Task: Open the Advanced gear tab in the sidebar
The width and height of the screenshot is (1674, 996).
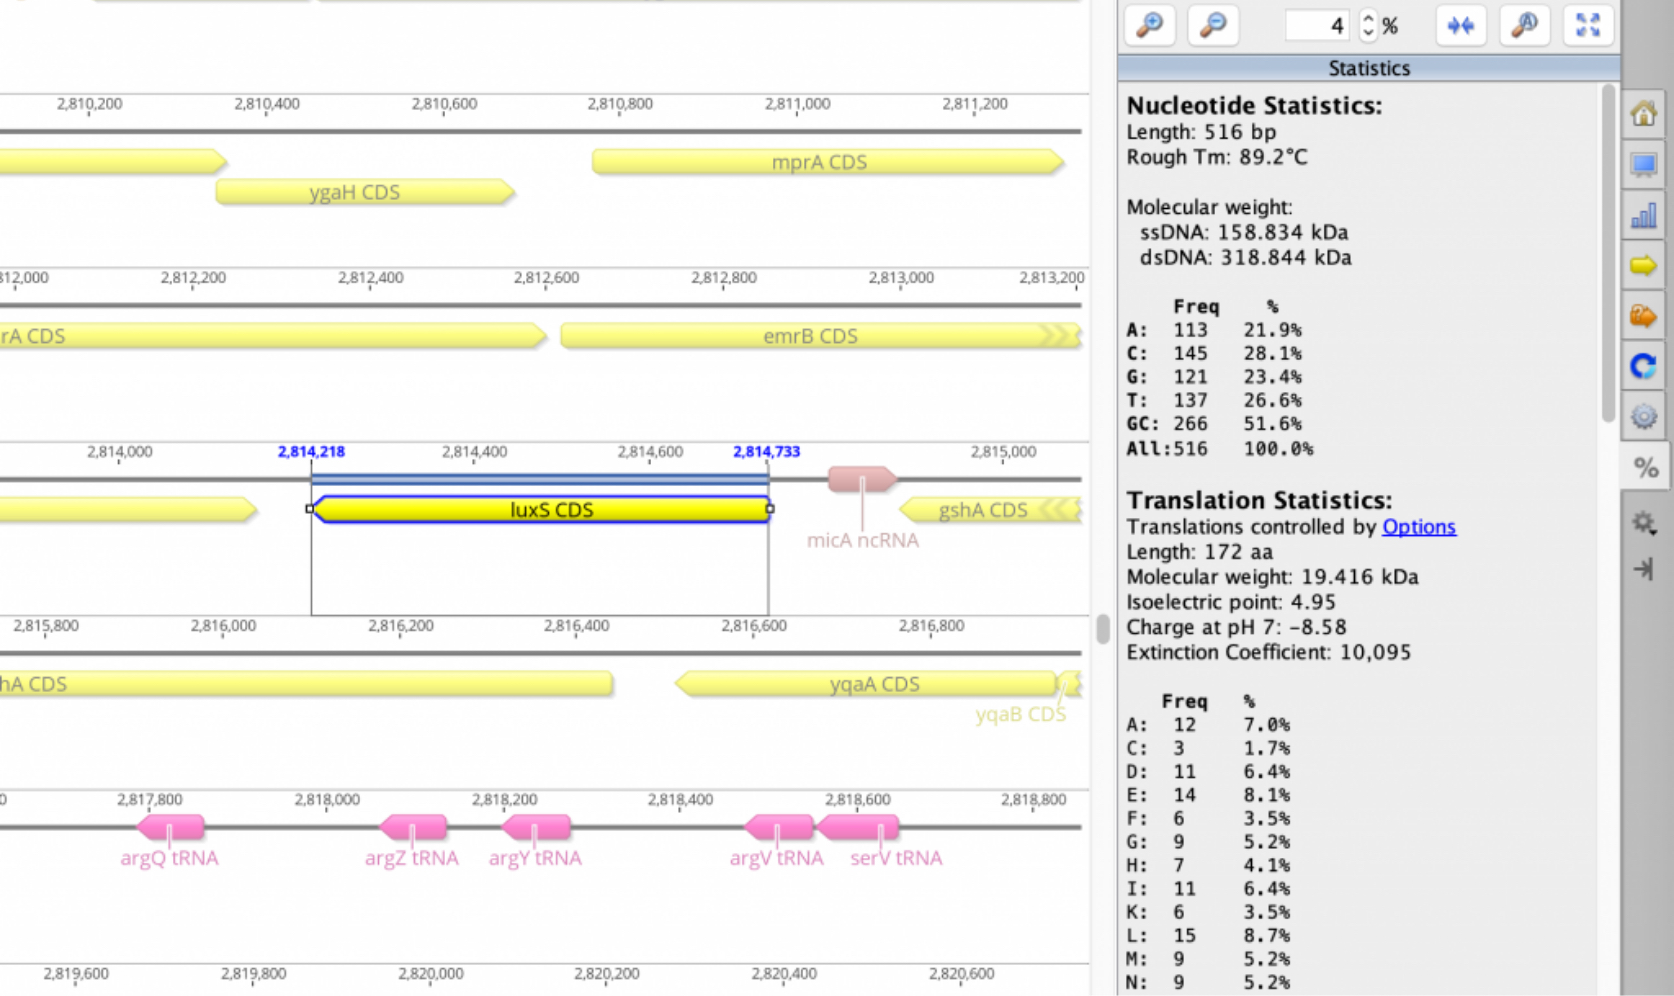Action: (x=1644, y=416)
